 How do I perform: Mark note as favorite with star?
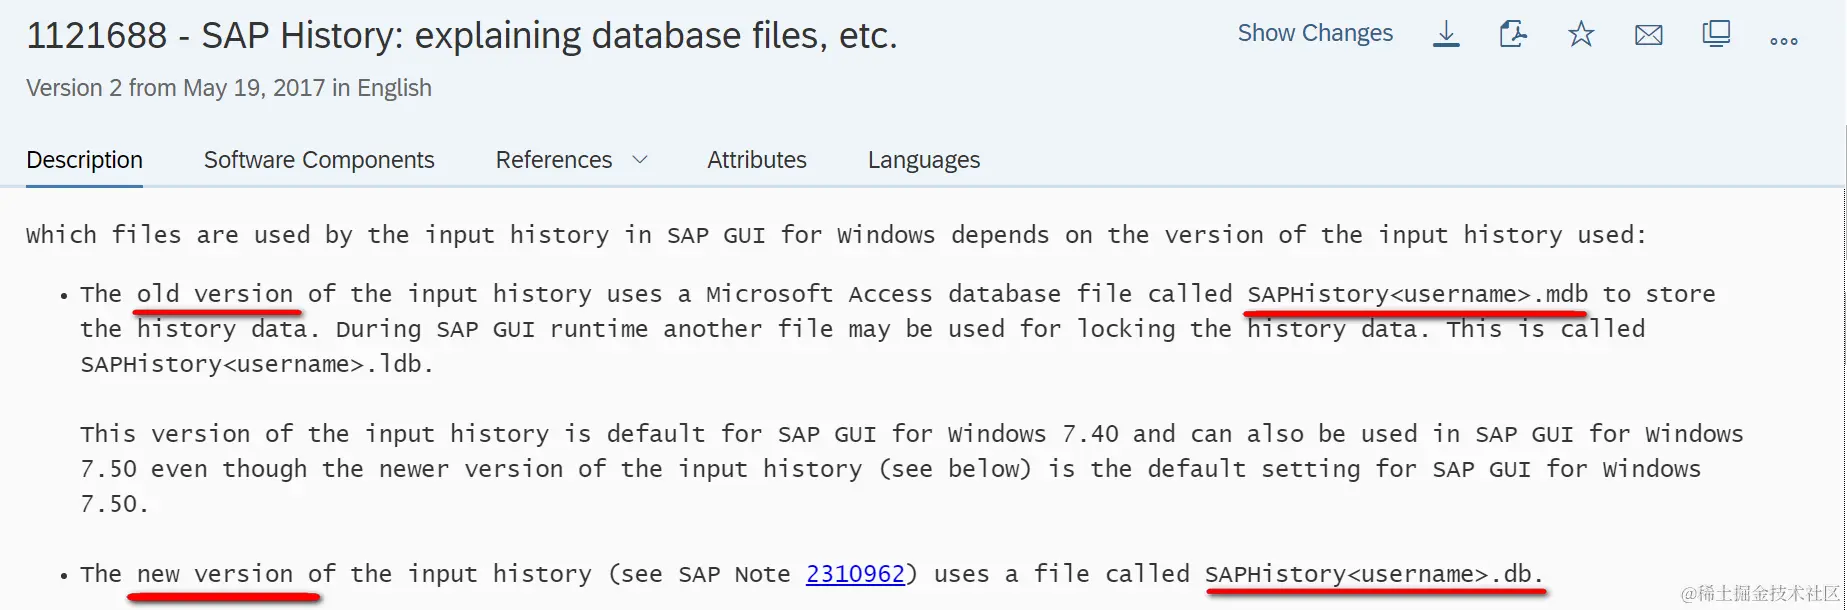coord(1580,35)
